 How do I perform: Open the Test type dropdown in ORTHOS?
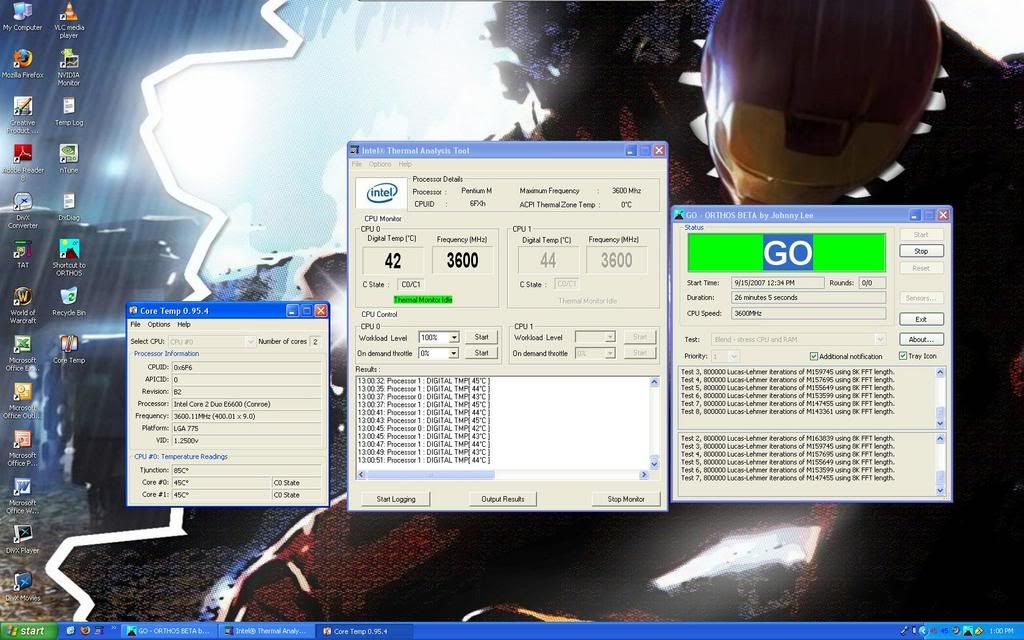pos(880,340)
